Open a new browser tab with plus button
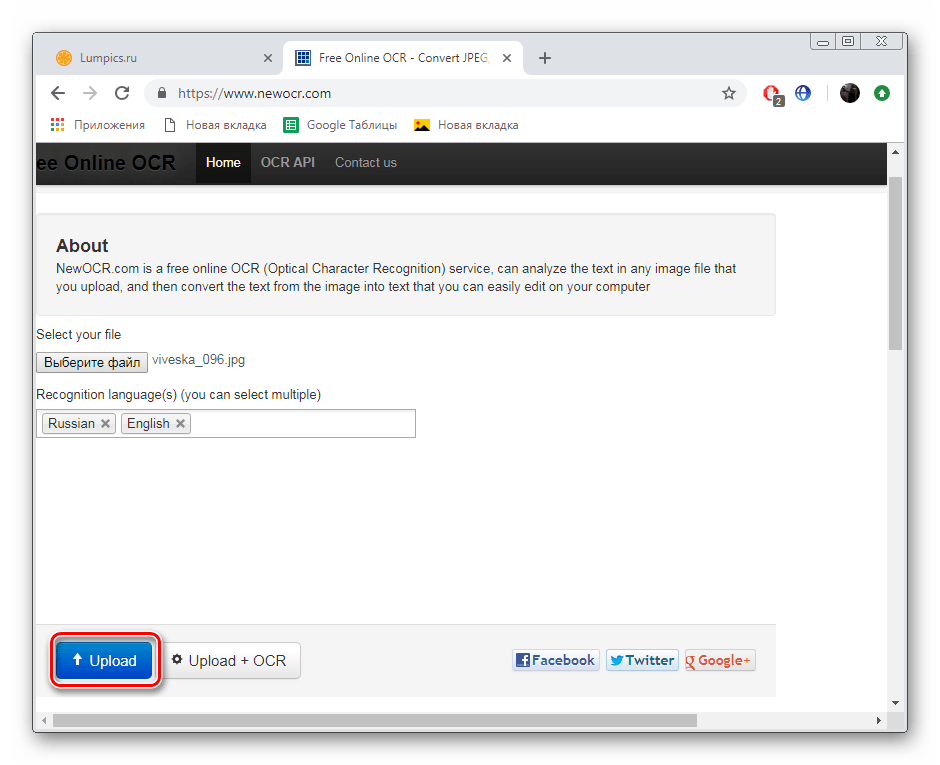 pyautogui.click(x=544, y=58)
